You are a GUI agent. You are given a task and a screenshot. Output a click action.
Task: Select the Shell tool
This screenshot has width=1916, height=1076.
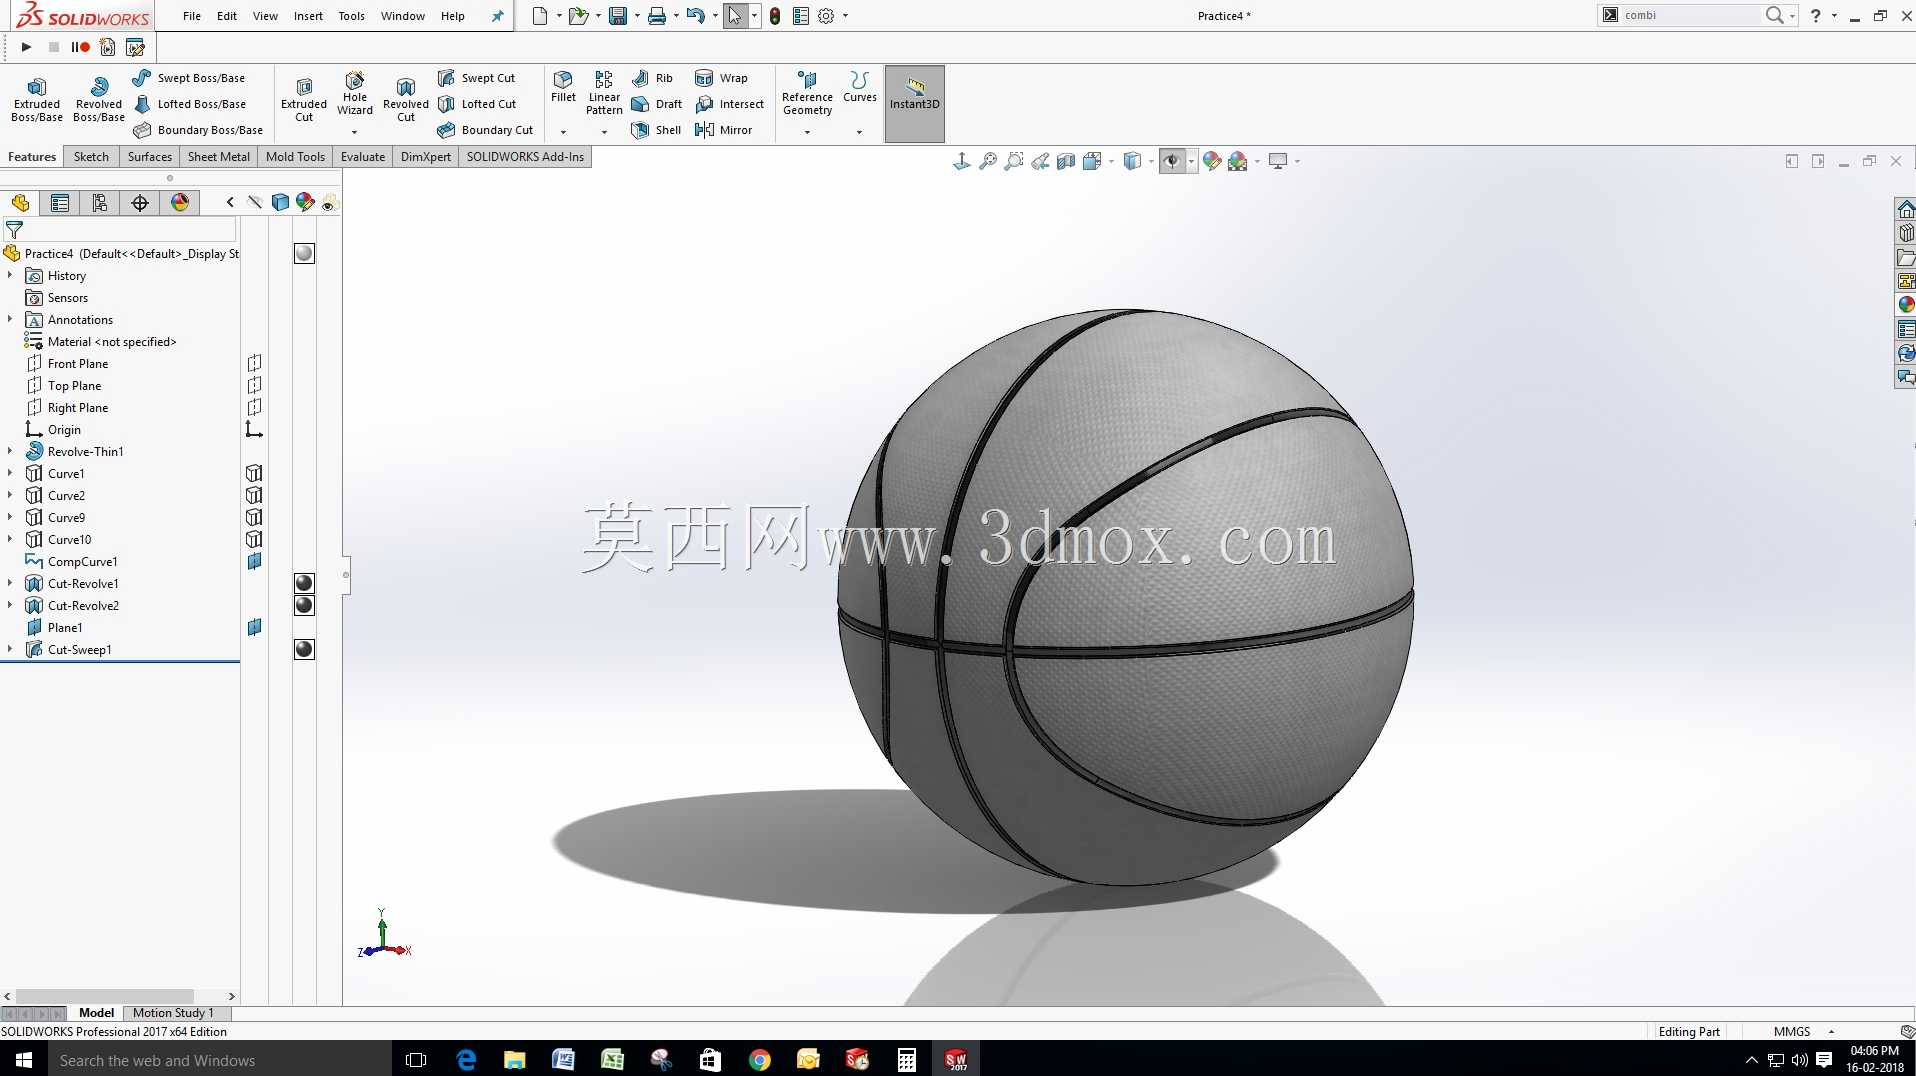coord(656,130)
